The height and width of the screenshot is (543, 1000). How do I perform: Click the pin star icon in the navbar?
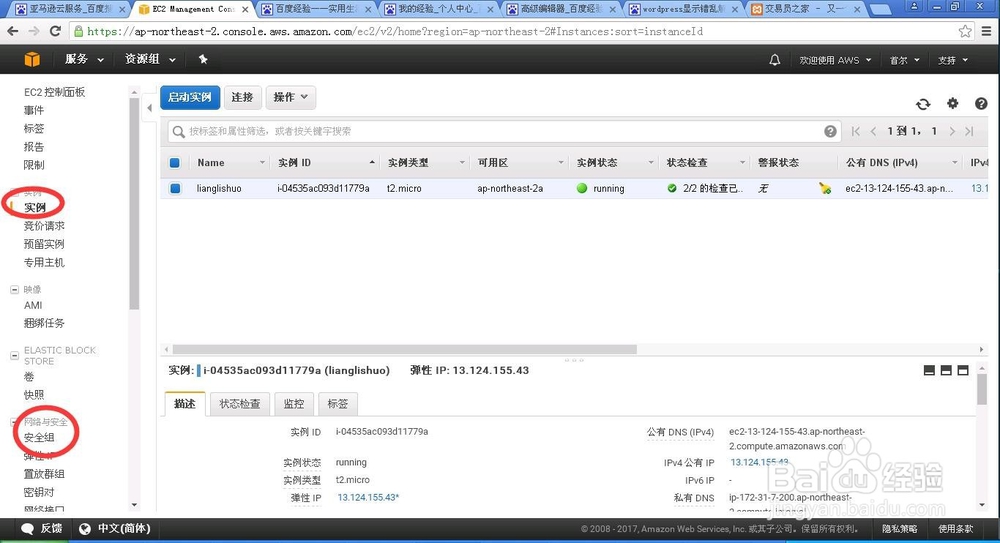[203, 59]
